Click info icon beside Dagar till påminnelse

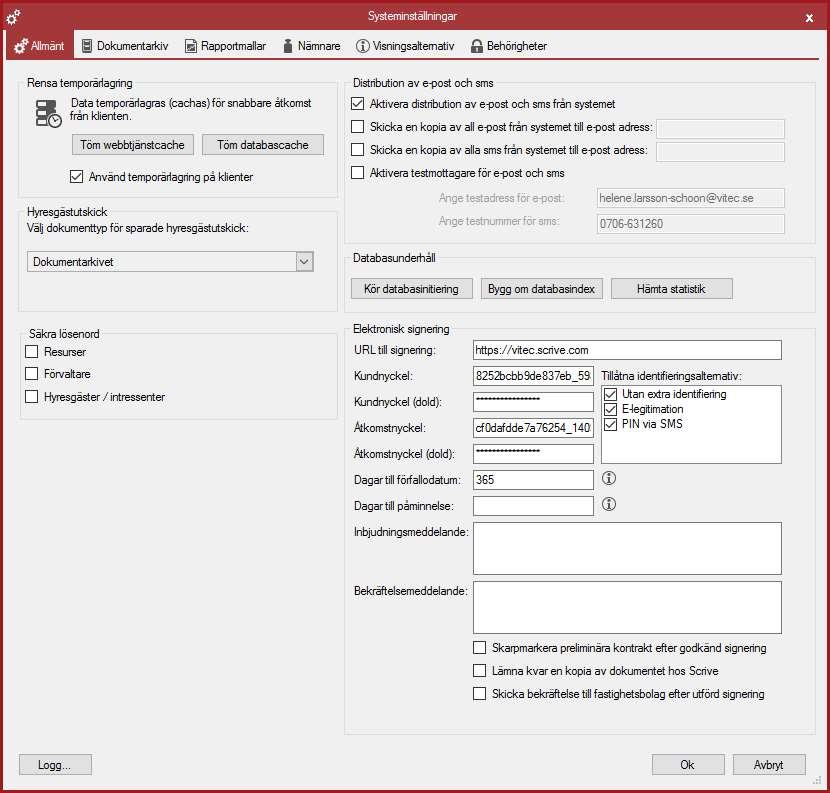[x=609, y=504]
